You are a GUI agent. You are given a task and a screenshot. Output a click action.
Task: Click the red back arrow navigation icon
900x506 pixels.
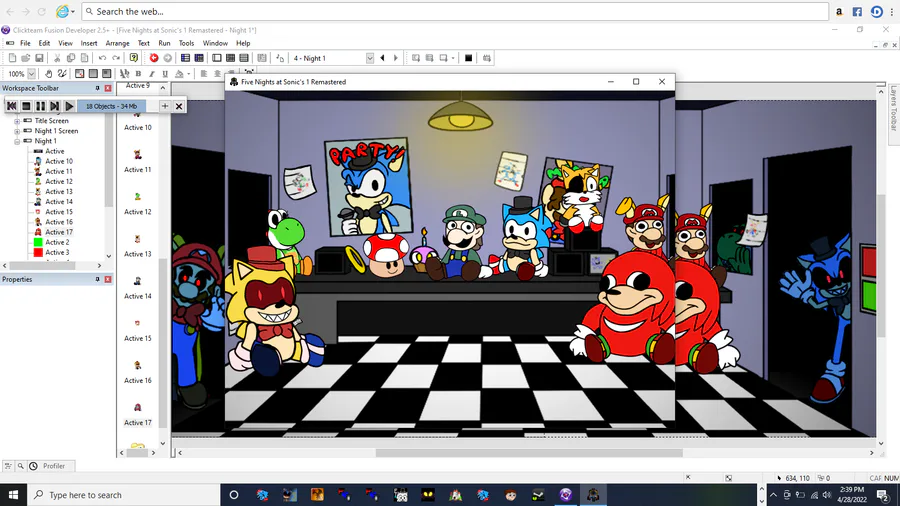[154, 58]
